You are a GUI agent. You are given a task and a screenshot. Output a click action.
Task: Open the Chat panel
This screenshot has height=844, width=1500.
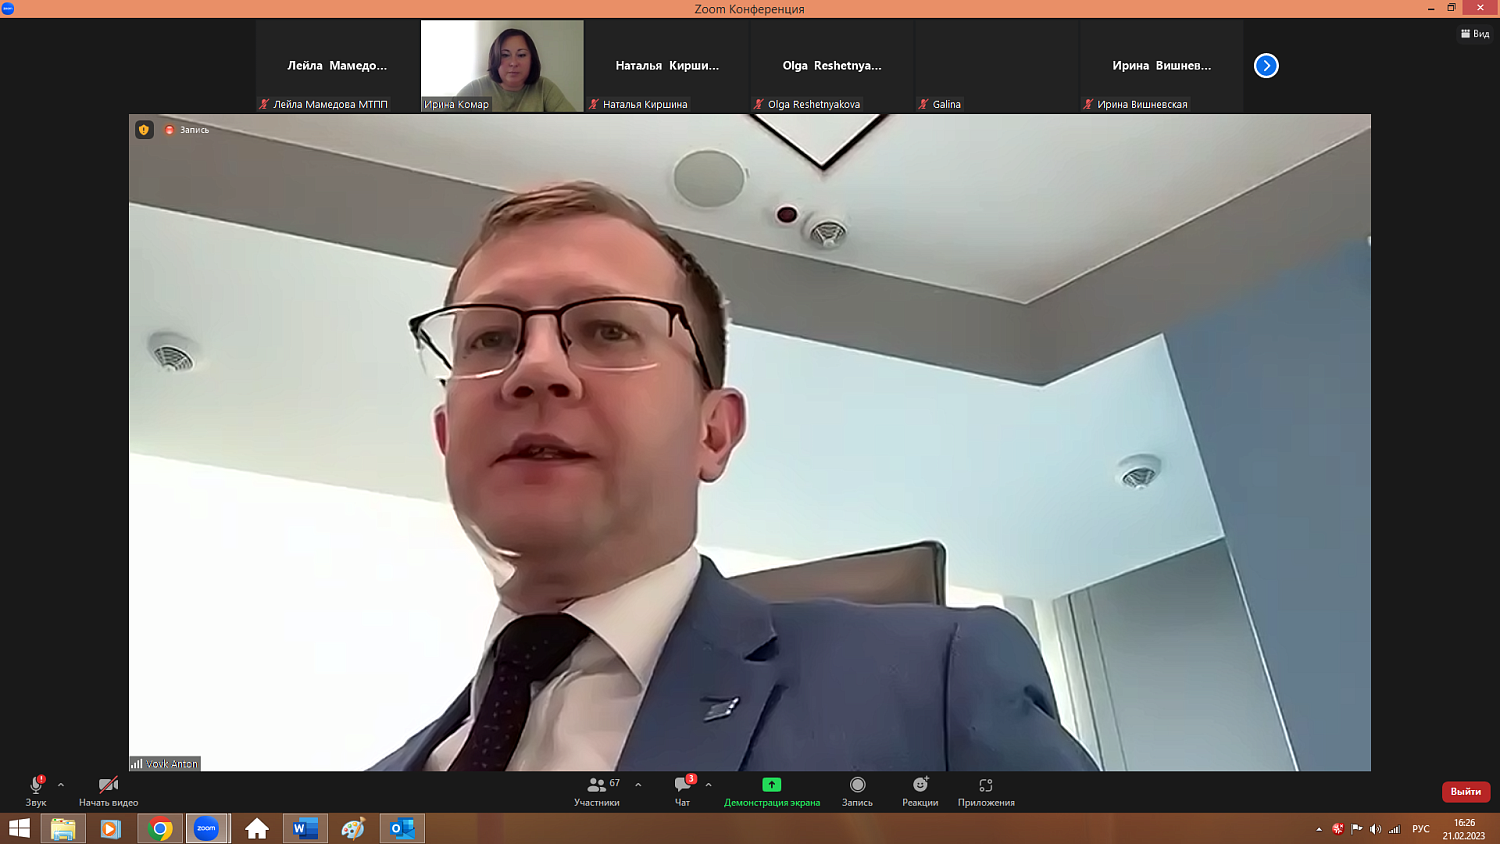point(683,785)
